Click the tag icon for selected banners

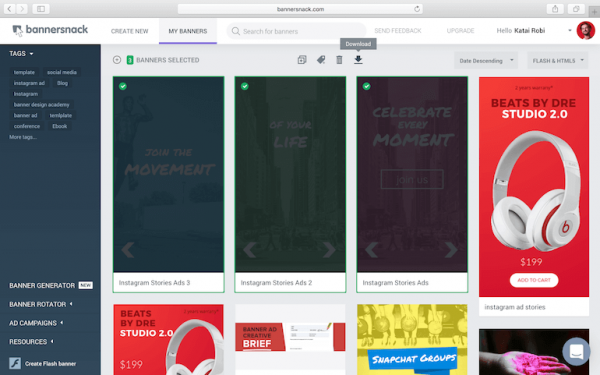321,60
